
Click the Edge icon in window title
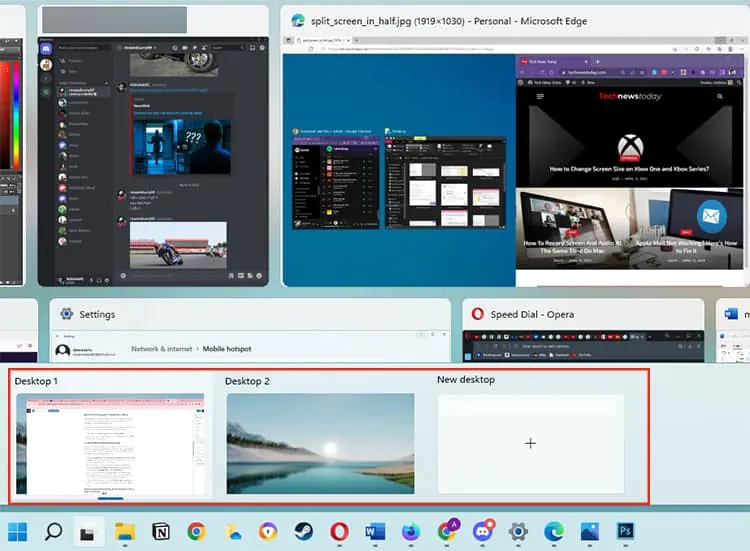pyautogui.click(x=298, y=21)
